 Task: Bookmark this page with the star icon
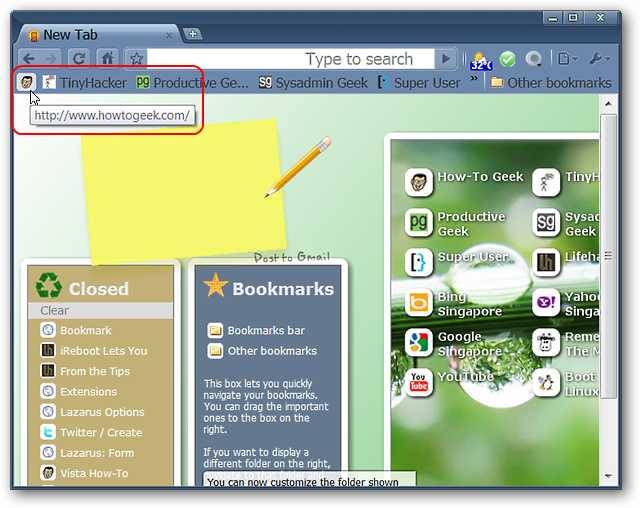click(136, 58)
